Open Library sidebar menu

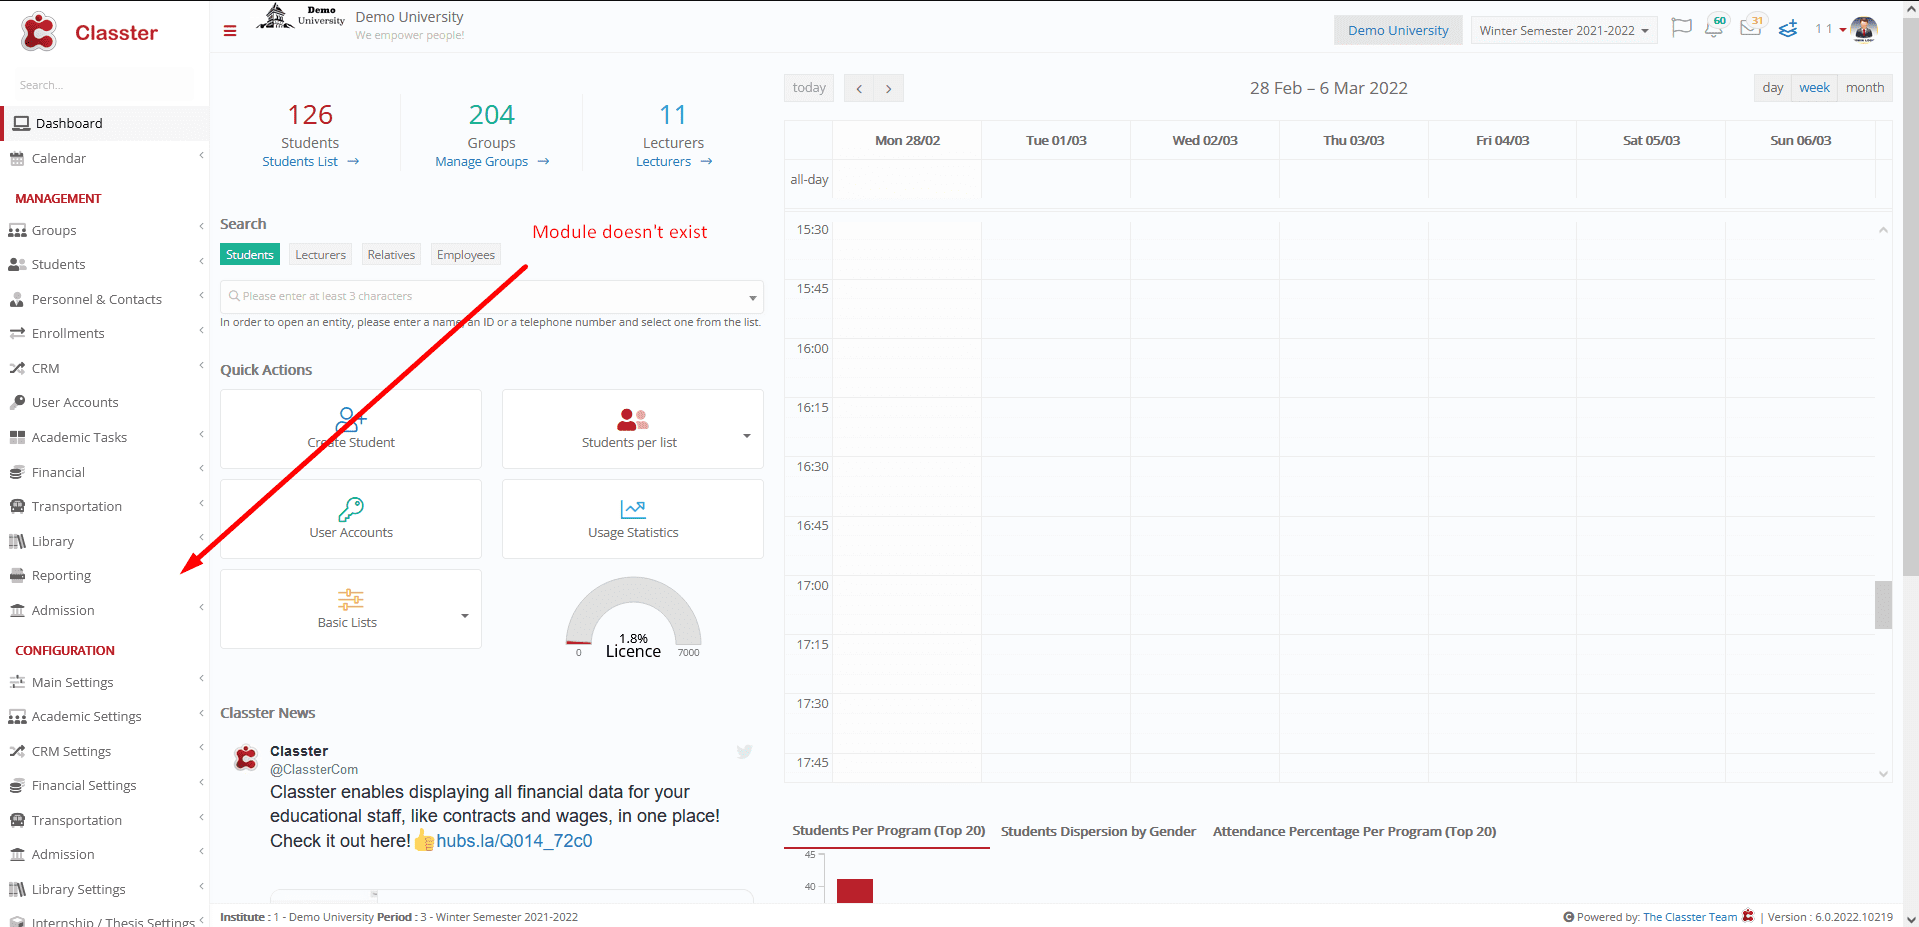point(104,541)
